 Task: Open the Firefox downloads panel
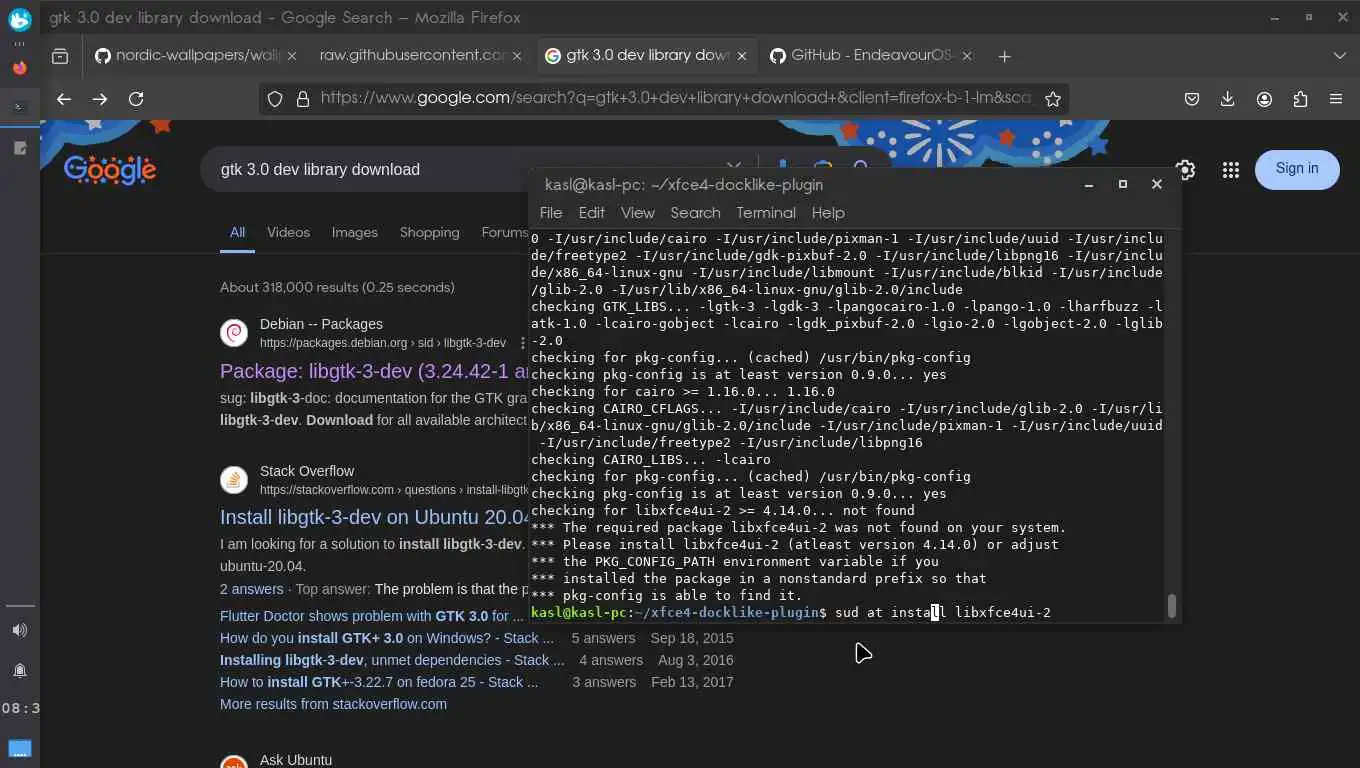pos(1228,99)
